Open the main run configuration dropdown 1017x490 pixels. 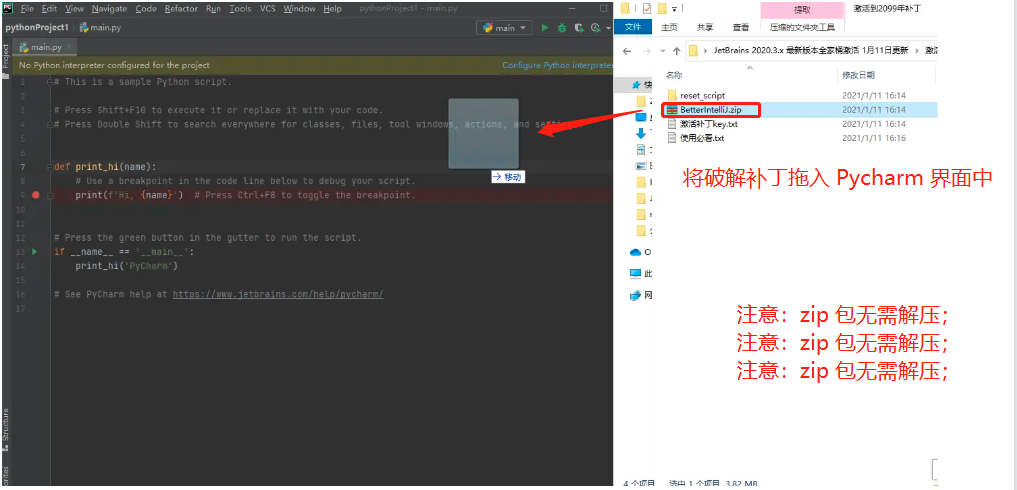click(x=504, y=28)
